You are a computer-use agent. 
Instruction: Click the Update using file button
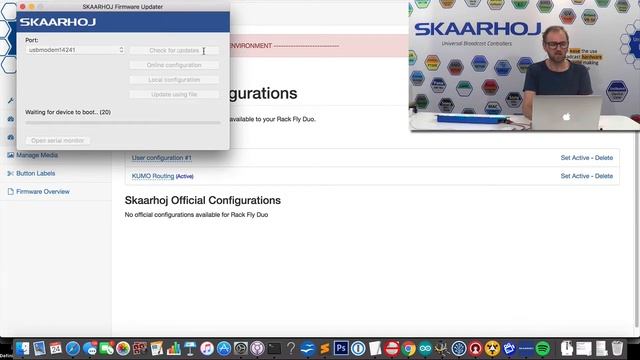click(174, 95)
